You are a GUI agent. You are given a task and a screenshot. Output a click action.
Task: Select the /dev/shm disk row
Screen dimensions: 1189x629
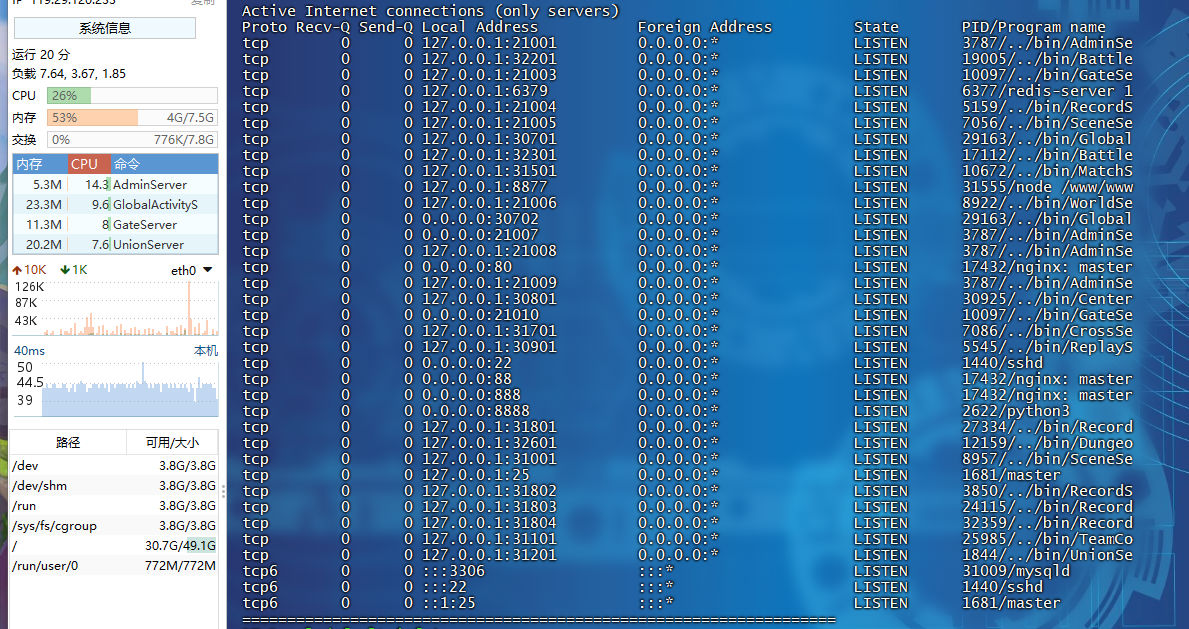point(115,486)
